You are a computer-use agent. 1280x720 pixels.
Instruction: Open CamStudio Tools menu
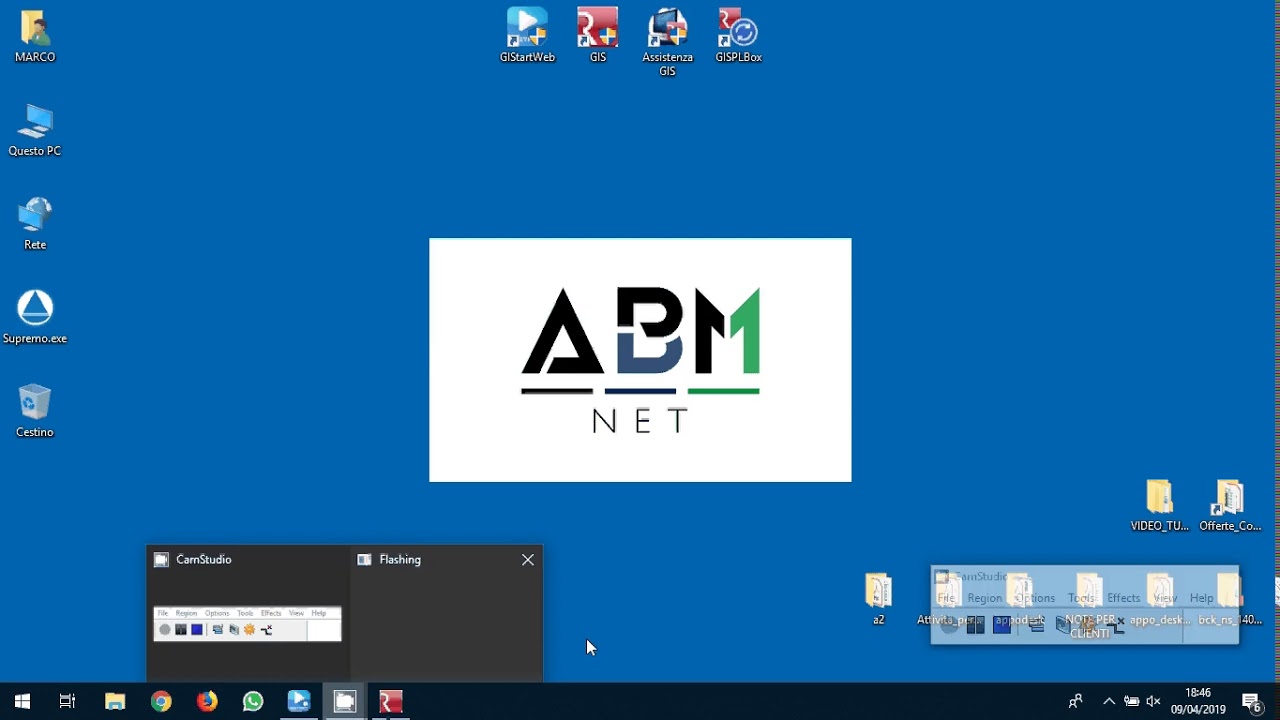click(1081, 598)
